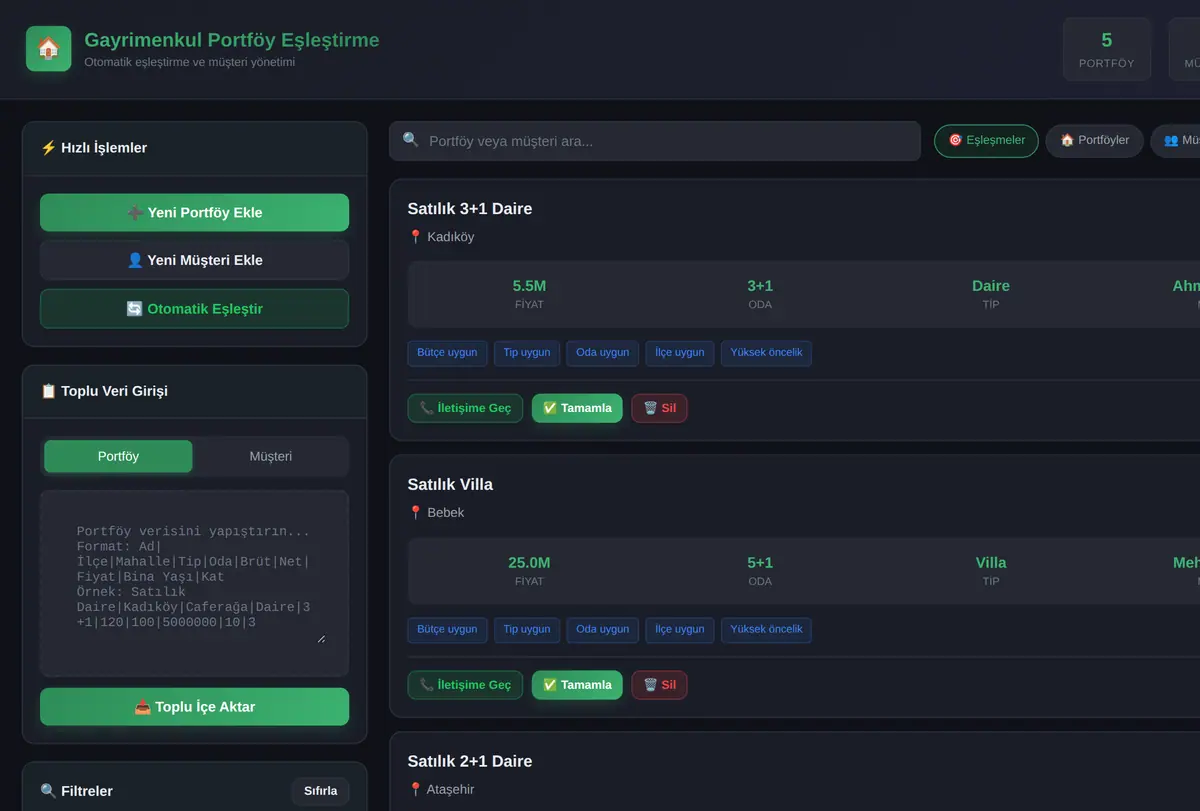Viewport: 1200px width, 811px height.
Task: Delete the Satılık 3+1 Daire match
Action: [659, 408]
